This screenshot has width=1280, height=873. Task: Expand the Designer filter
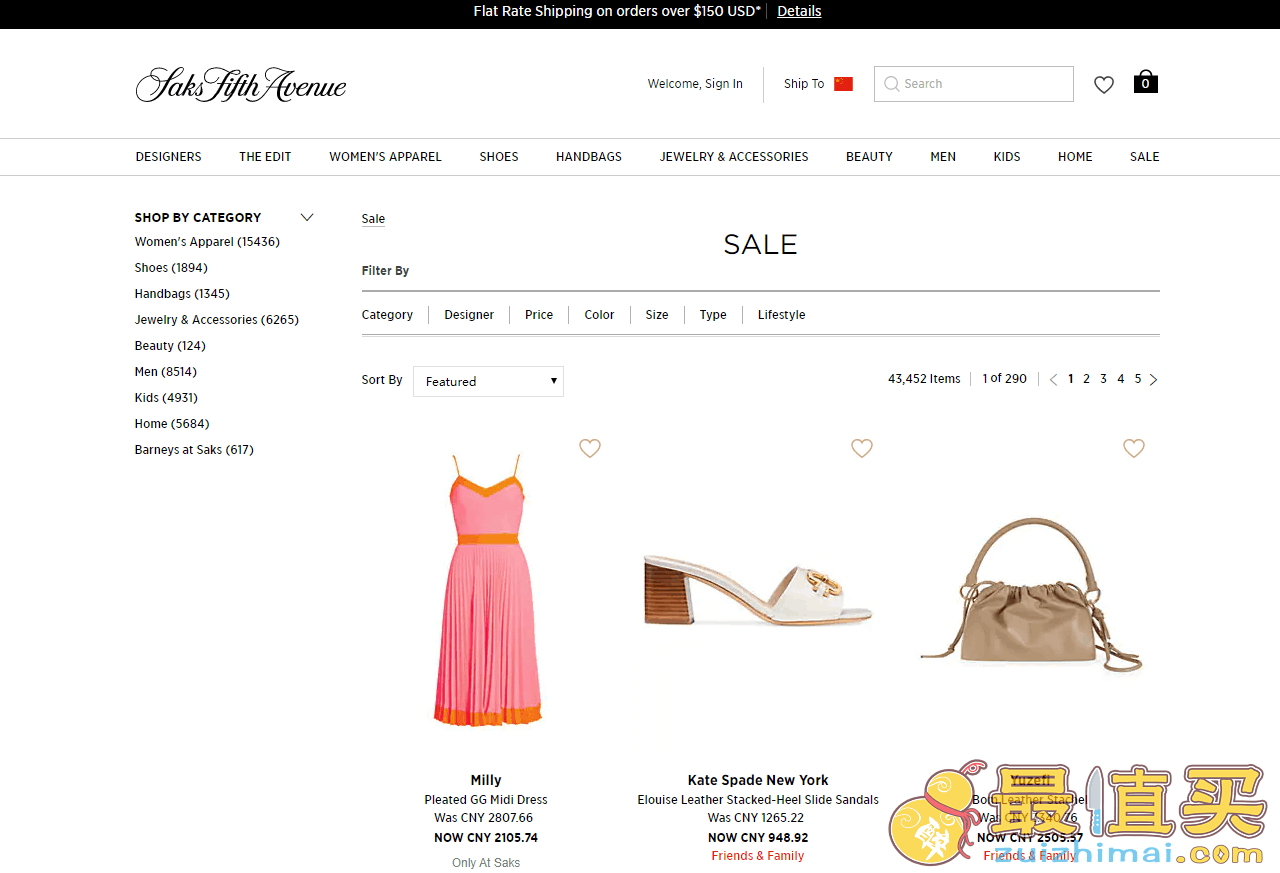[x=469, y=315]
